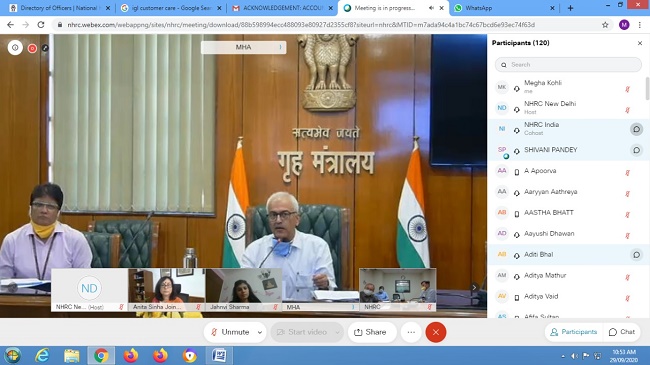The image size is (650, 365).
Task: Click the participants Search field
Action: point(568,65)
